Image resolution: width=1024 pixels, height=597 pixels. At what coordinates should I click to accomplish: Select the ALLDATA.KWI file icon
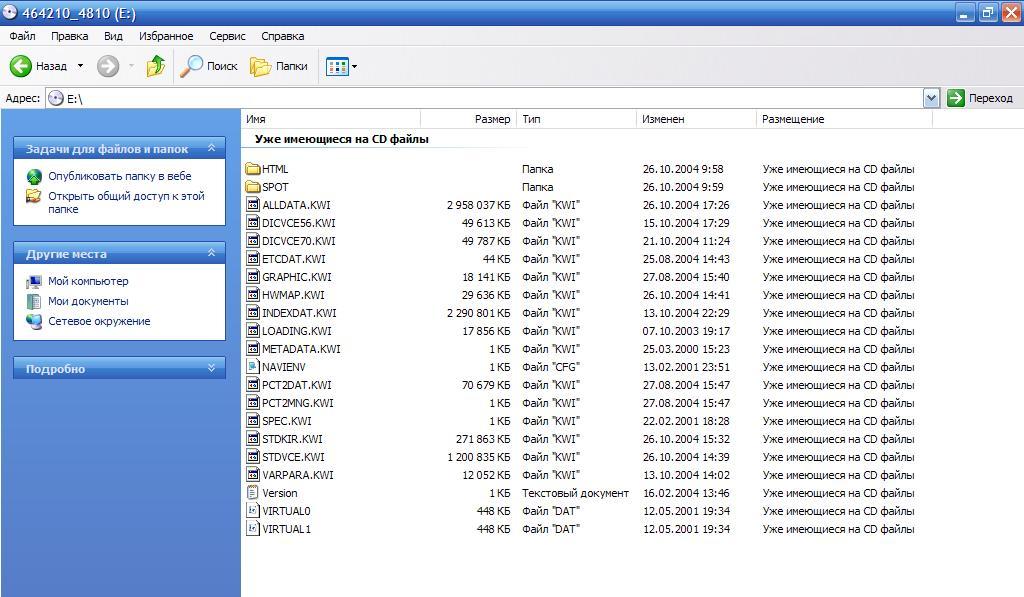(252, 205)
